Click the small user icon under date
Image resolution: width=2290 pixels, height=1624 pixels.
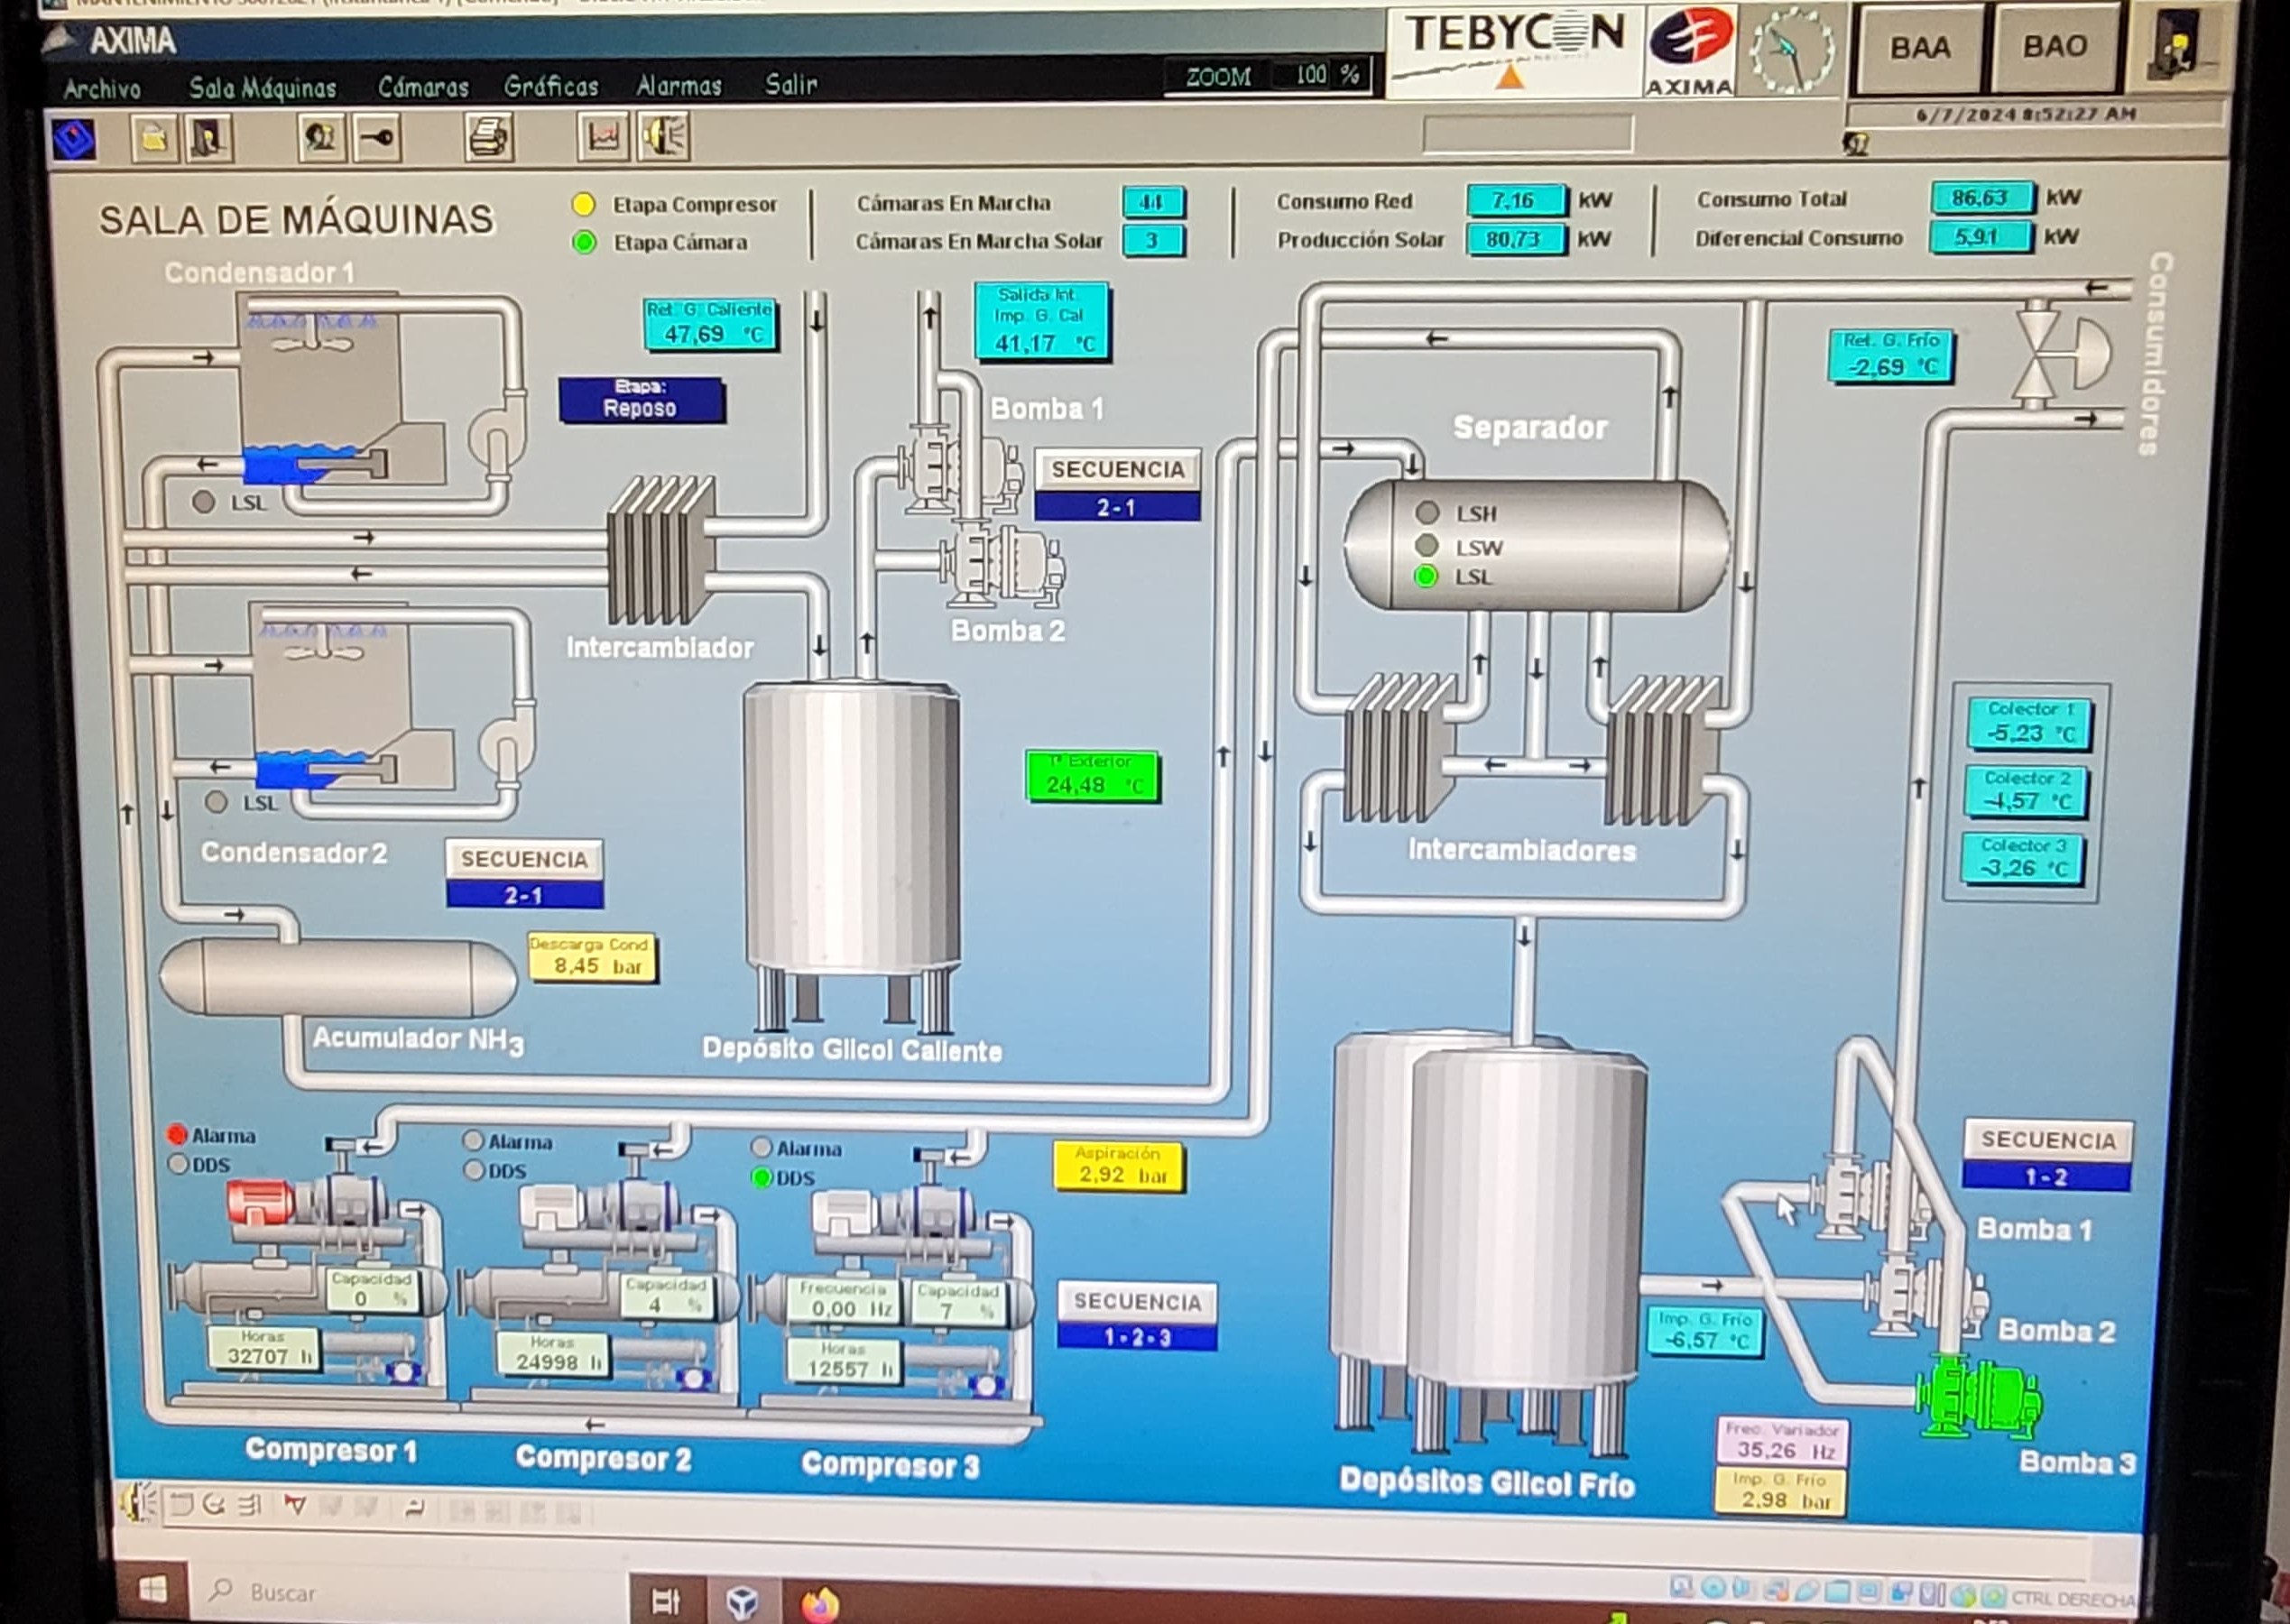click(x=1856, y=144)
